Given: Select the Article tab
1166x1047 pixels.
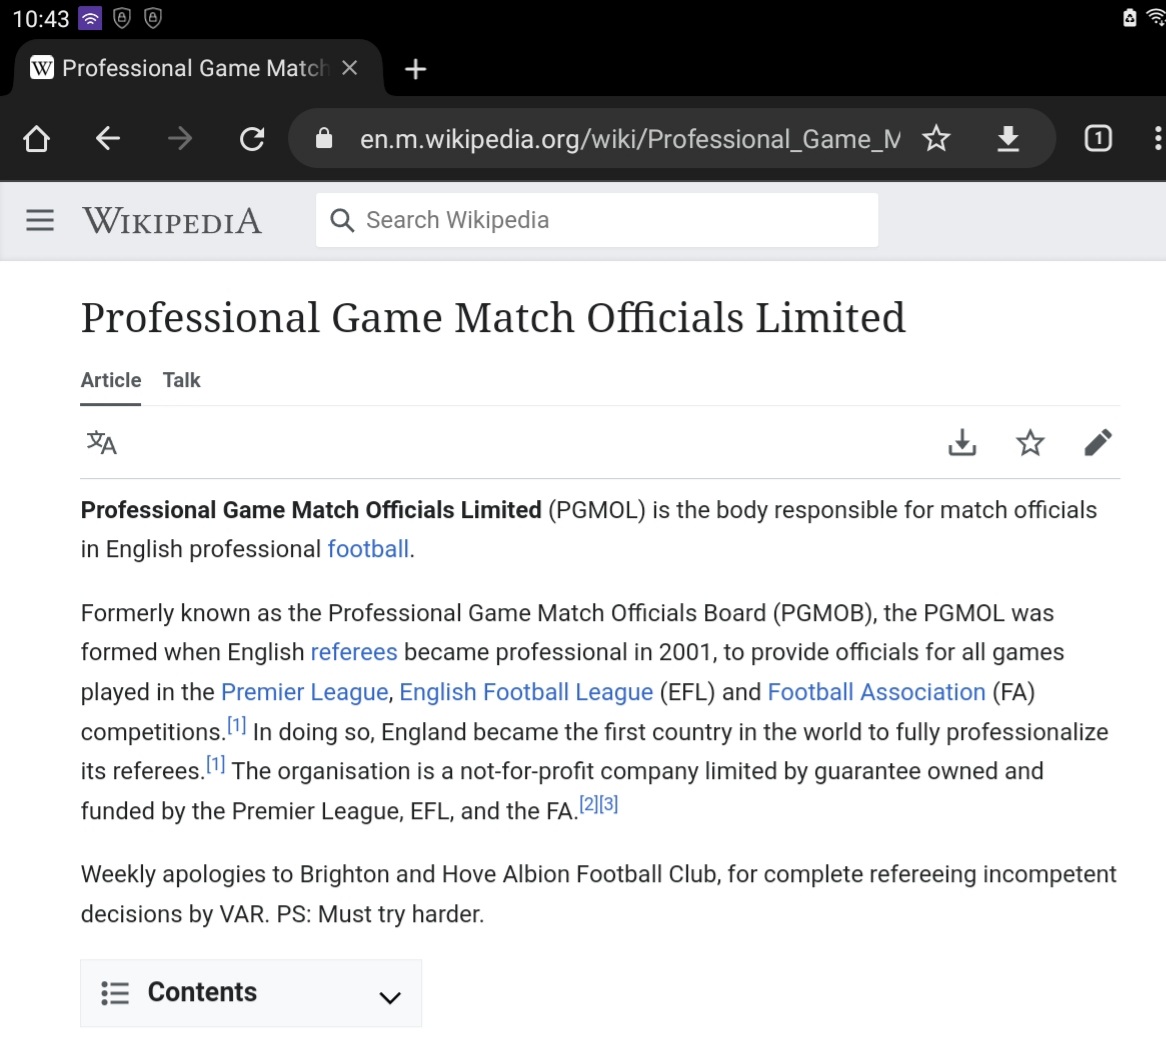Looking at the screenshot, I should (111, 380).
